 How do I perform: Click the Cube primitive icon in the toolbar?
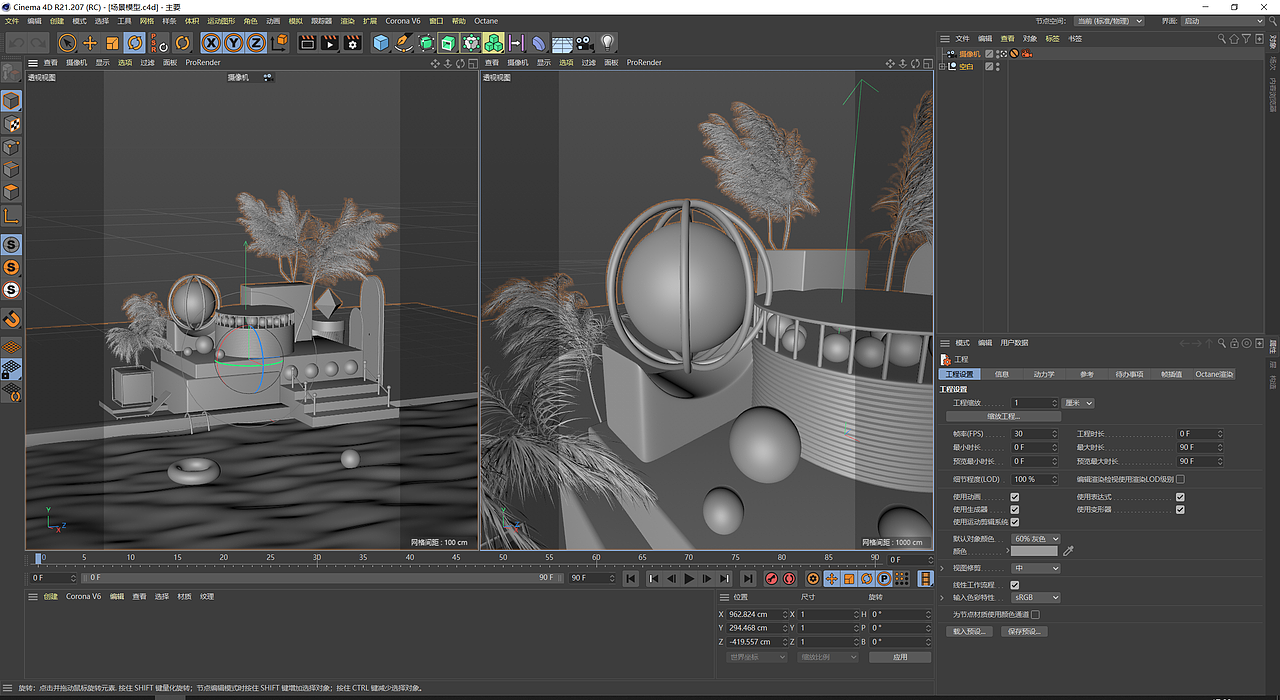click(382, 43)
